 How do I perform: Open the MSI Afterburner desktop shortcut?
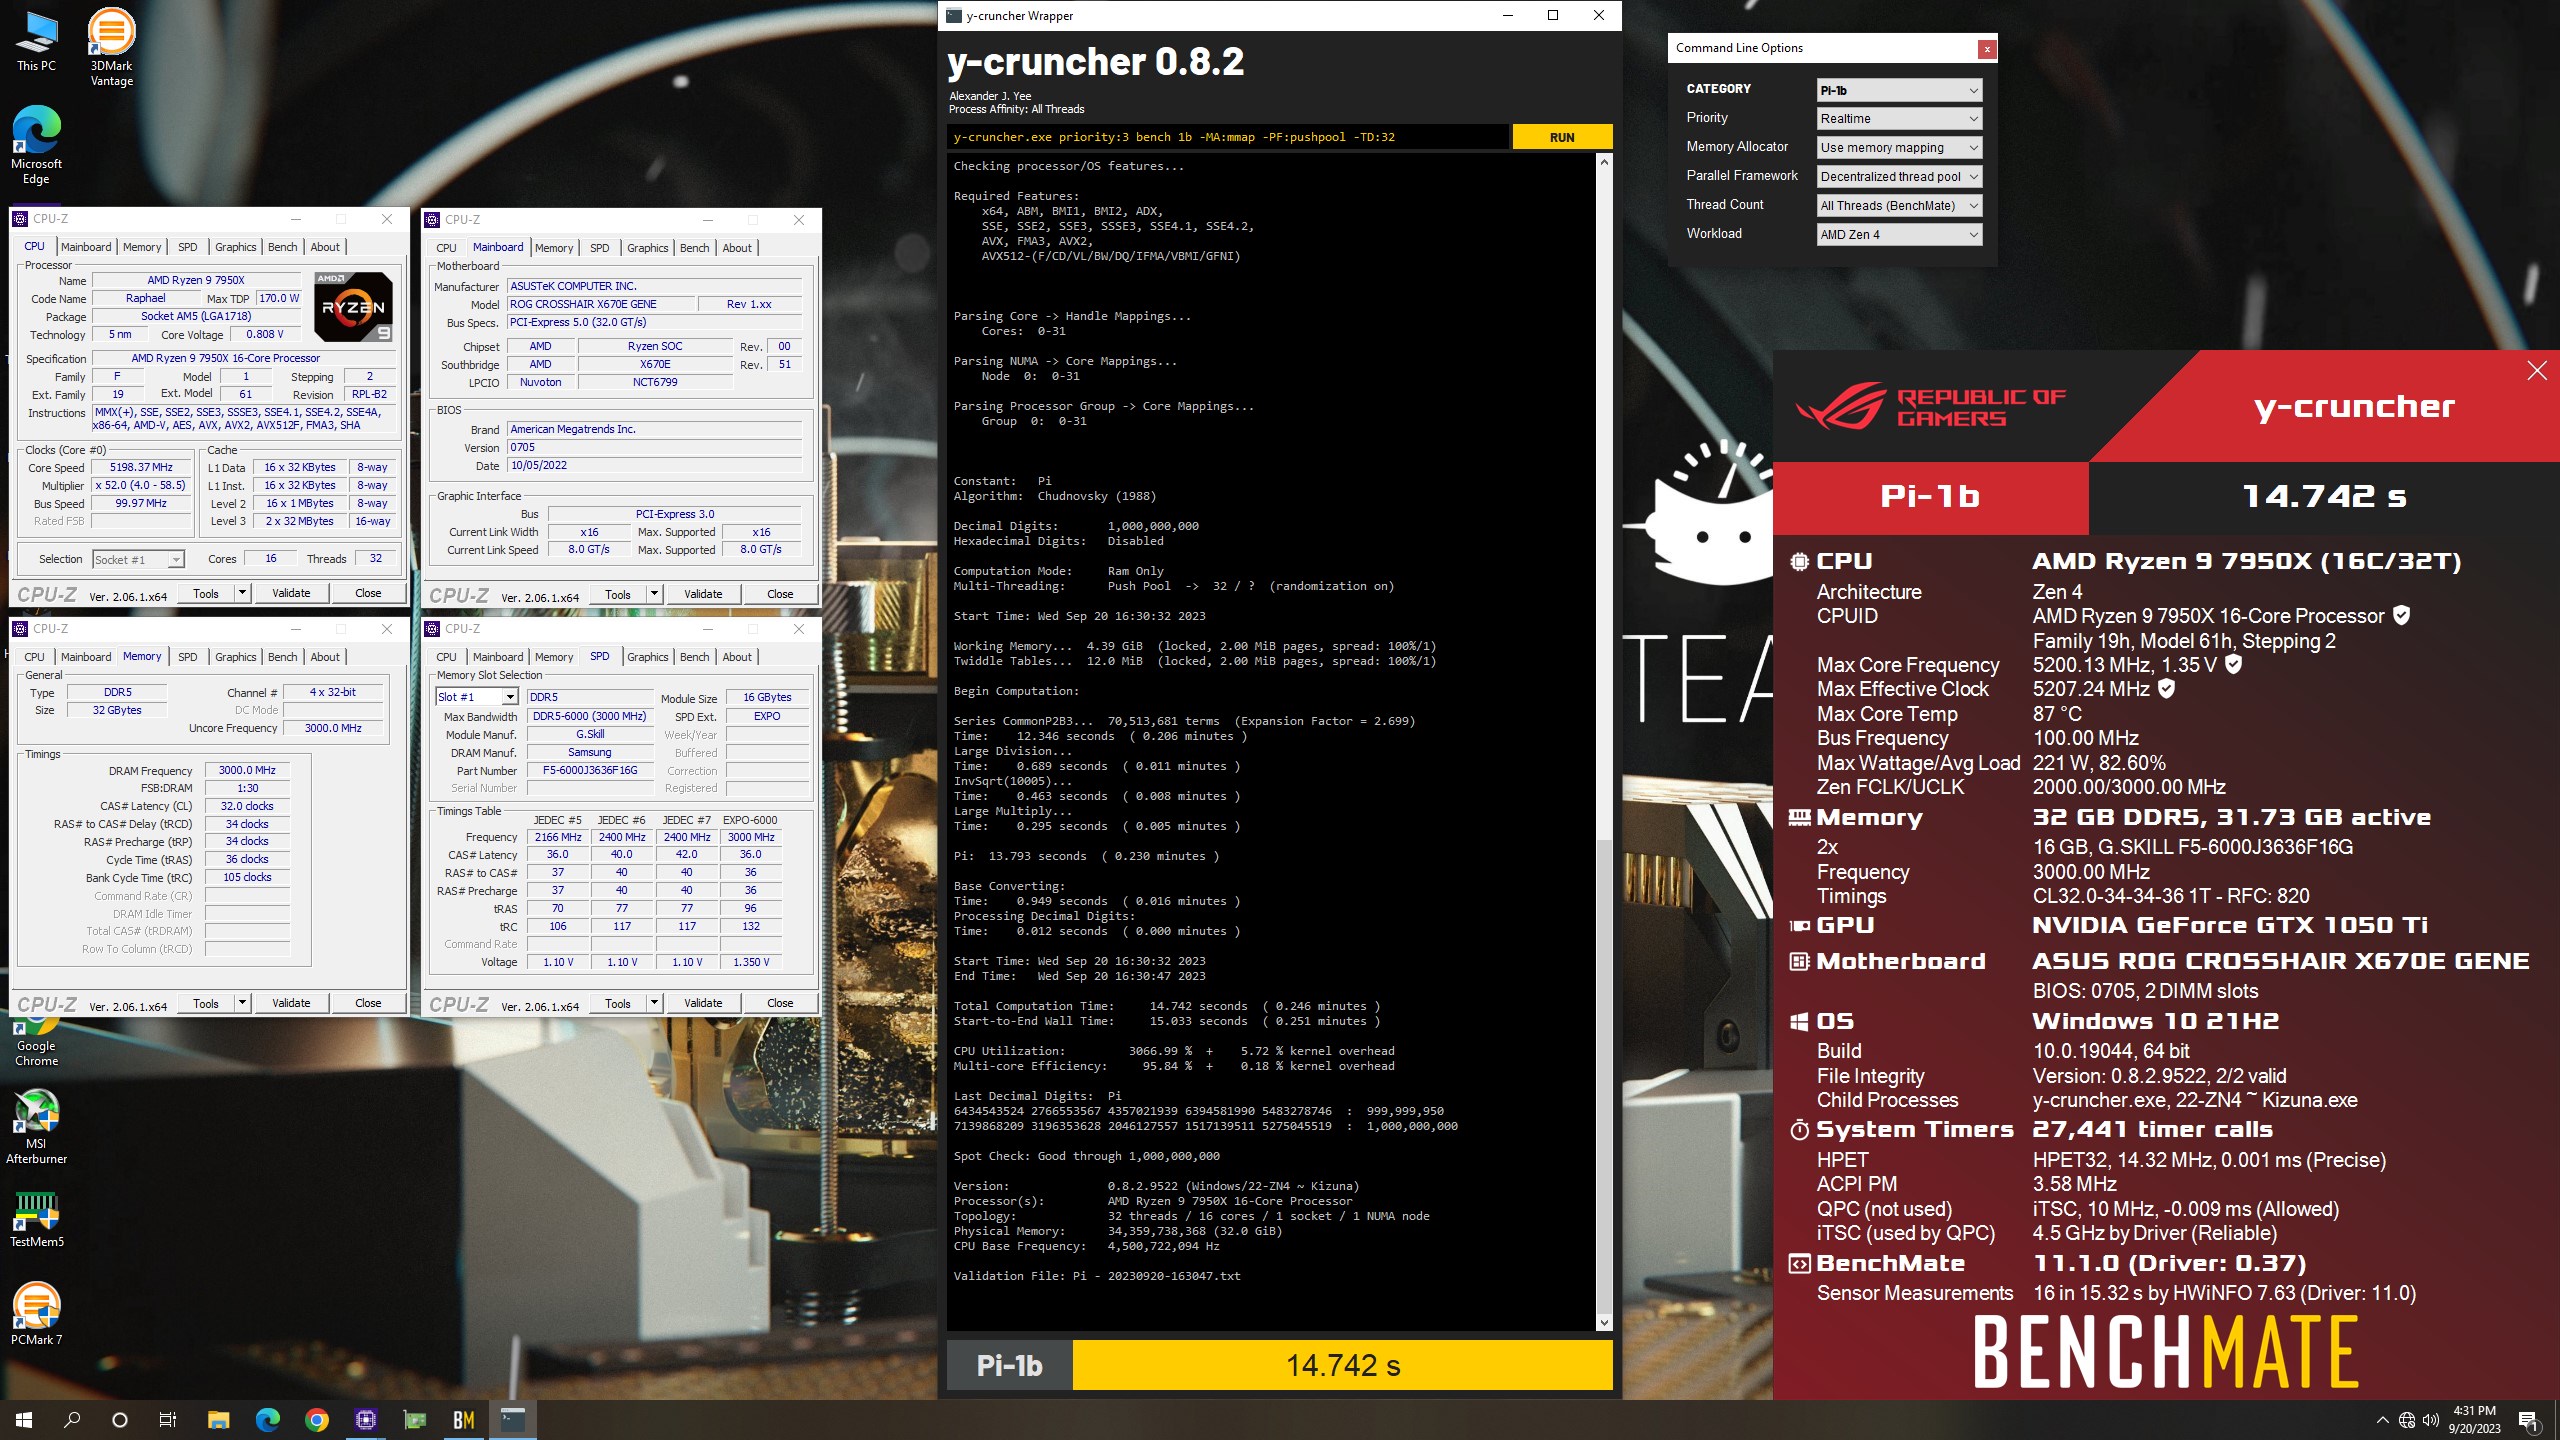[36, 1125]
